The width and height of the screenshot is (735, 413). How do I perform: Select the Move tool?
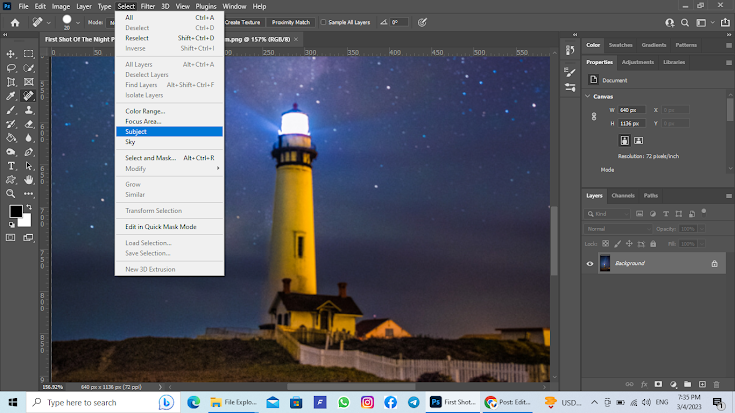point(11,54)
